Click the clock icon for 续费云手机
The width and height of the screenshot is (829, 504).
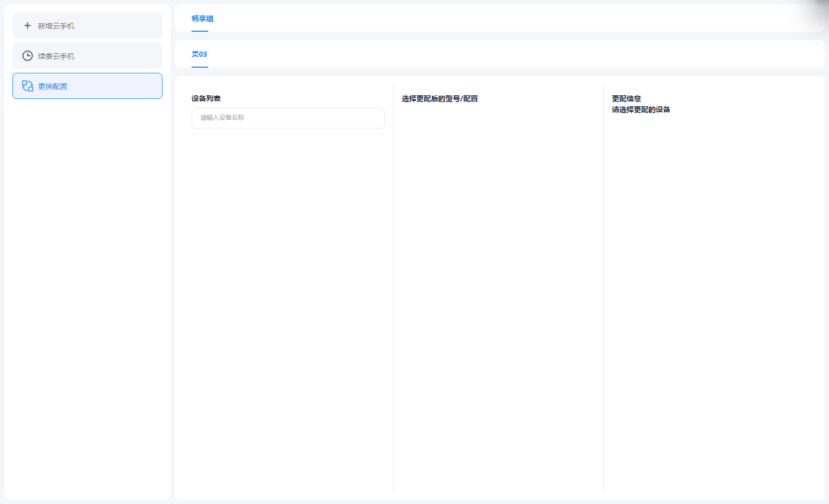(x=27, y=56)
